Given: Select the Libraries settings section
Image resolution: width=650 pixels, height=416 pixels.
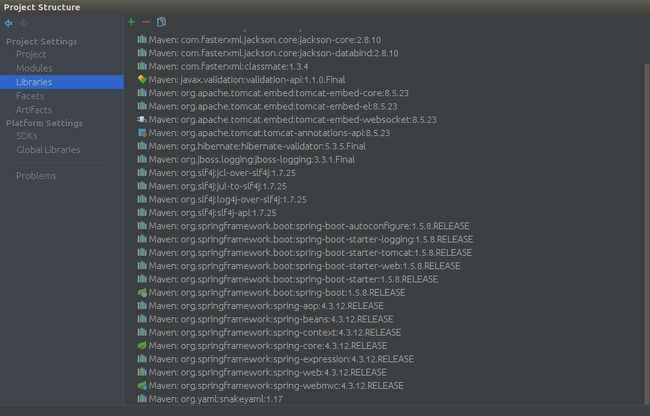Looking at the screenshot, I should tap(62, 82).
